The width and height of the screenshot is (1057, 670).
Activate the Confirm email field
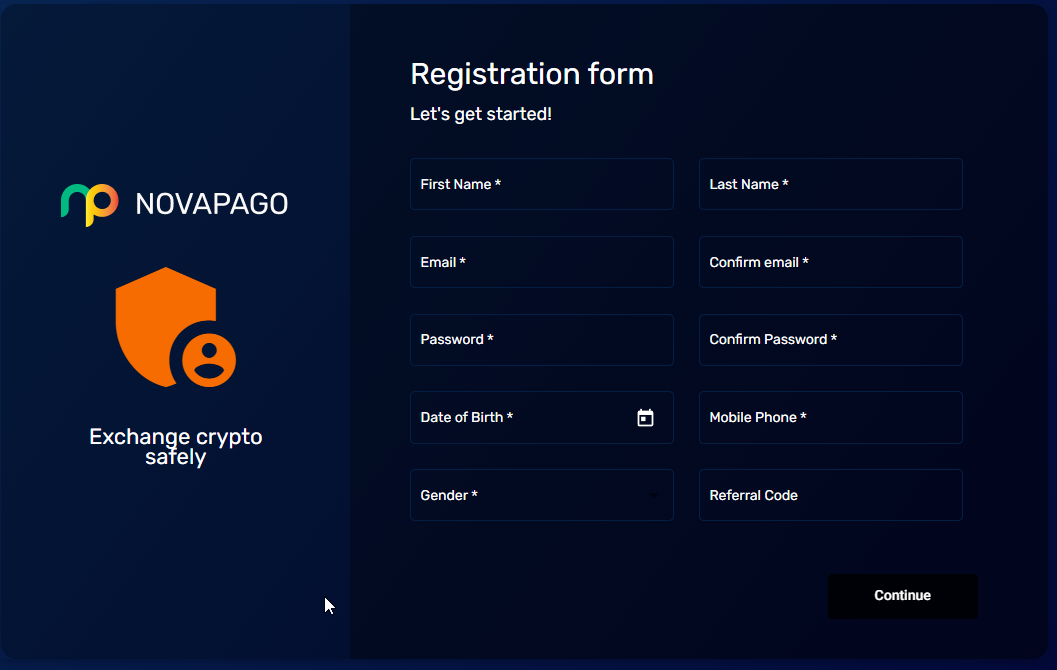[x=830, y=262]
